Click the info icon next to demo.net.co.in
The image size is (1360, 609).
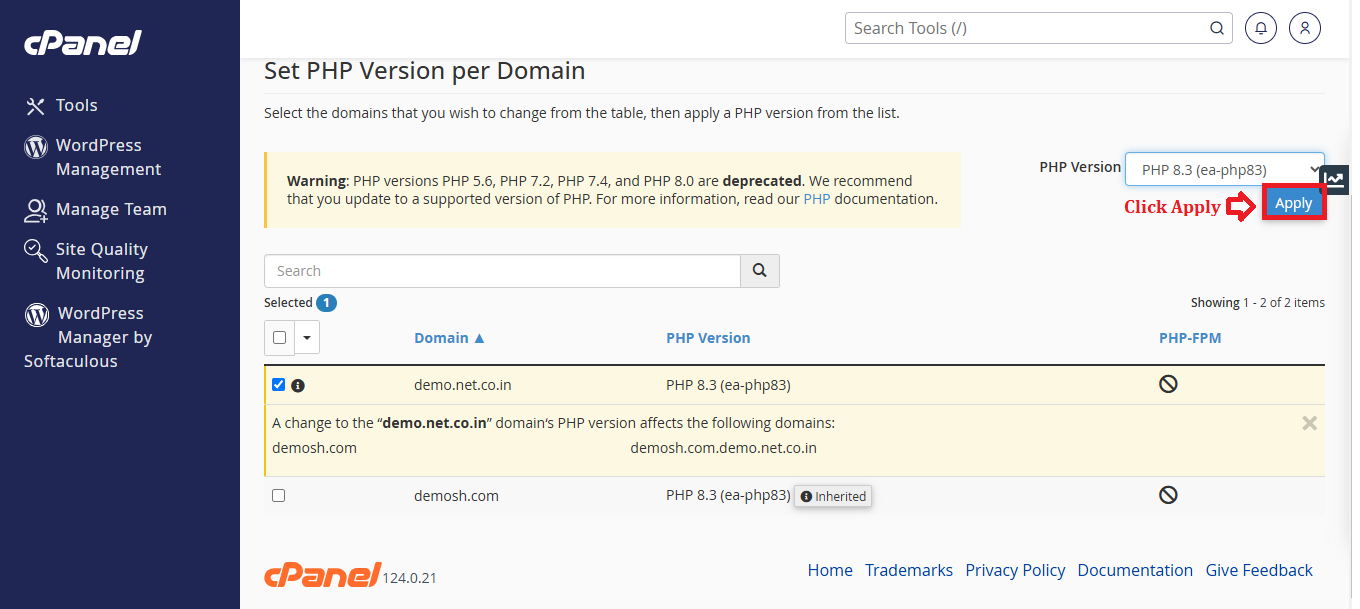[x=298, y=385]
